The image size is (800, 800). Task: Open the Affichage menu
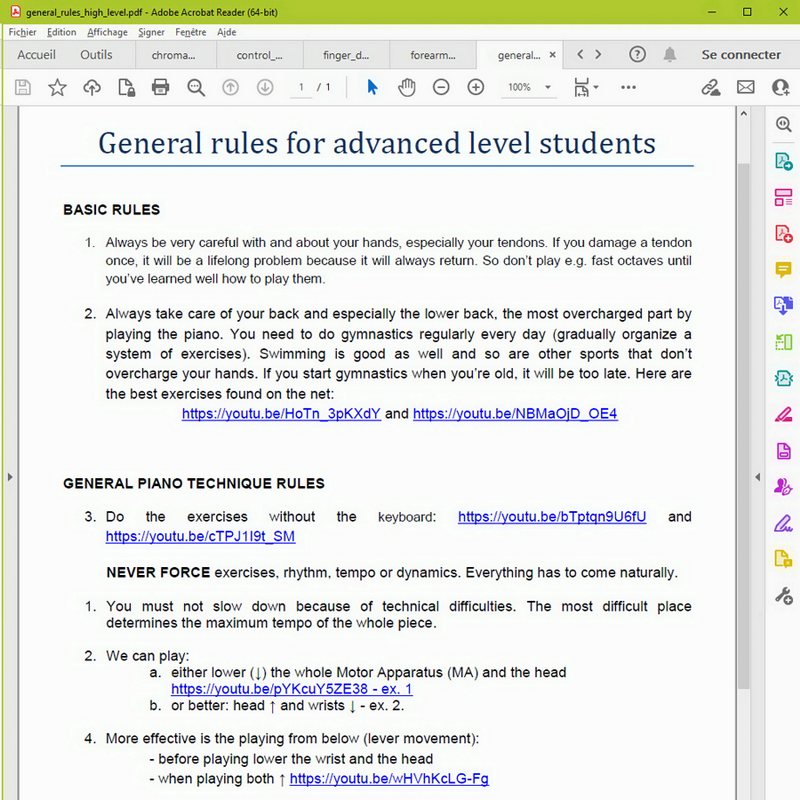pos(107,32)
